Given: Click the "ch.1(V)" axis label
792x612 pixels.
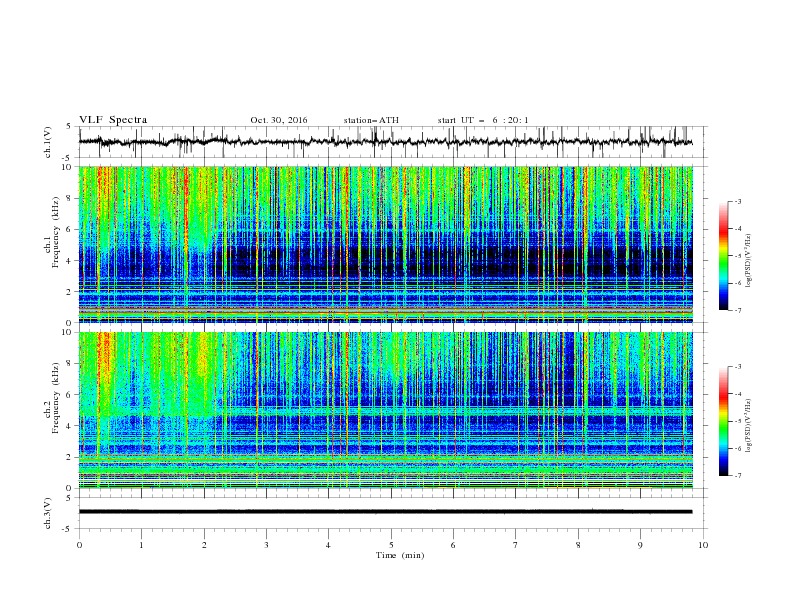Looking at the screenshot, I should 48,142.
